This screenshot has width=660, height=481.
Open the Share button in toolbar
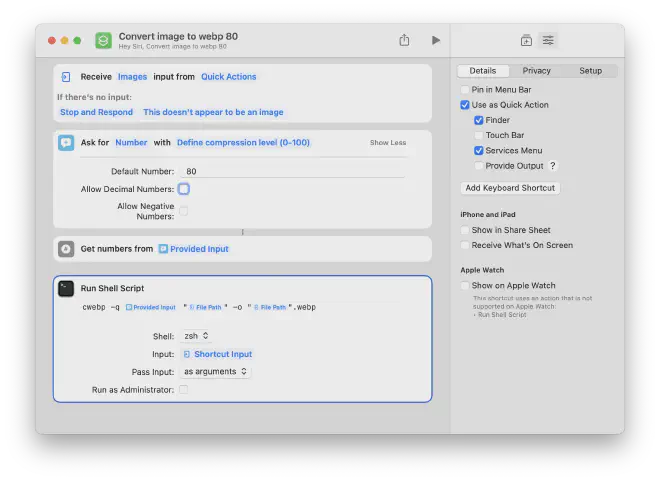404,40
